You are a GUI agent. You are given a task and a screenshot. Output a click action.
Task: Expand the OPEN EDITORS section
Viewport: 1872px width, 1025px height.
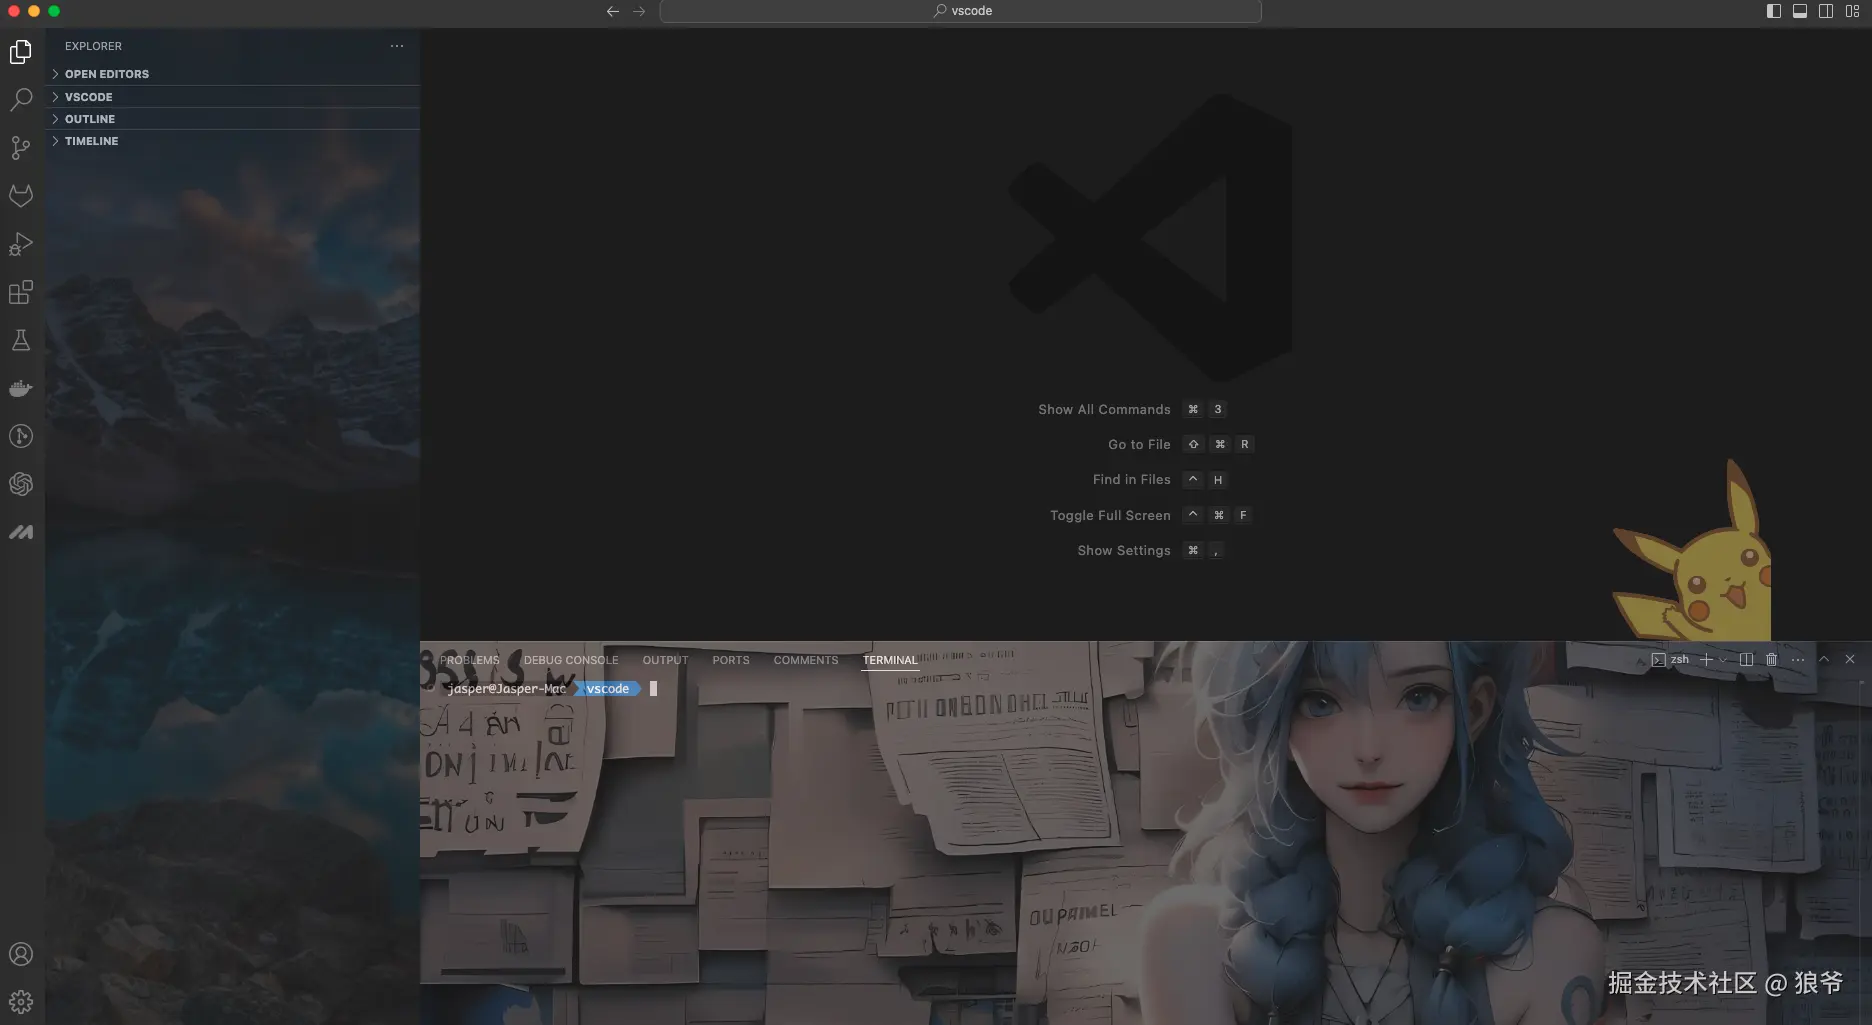pyautogui.click(x=232, y=74)
